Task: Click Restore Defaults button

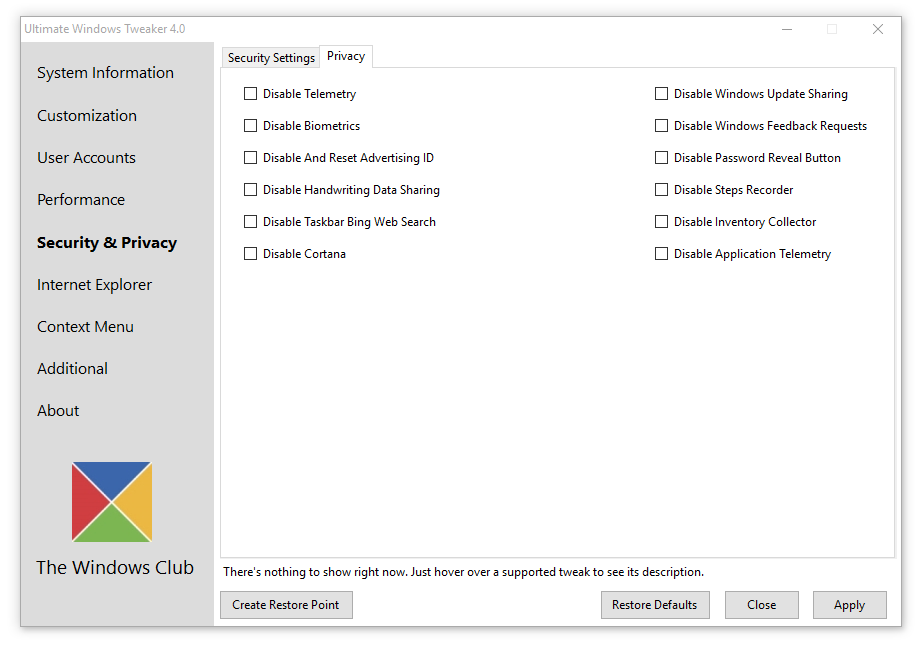Action: (x=655, y=605)
